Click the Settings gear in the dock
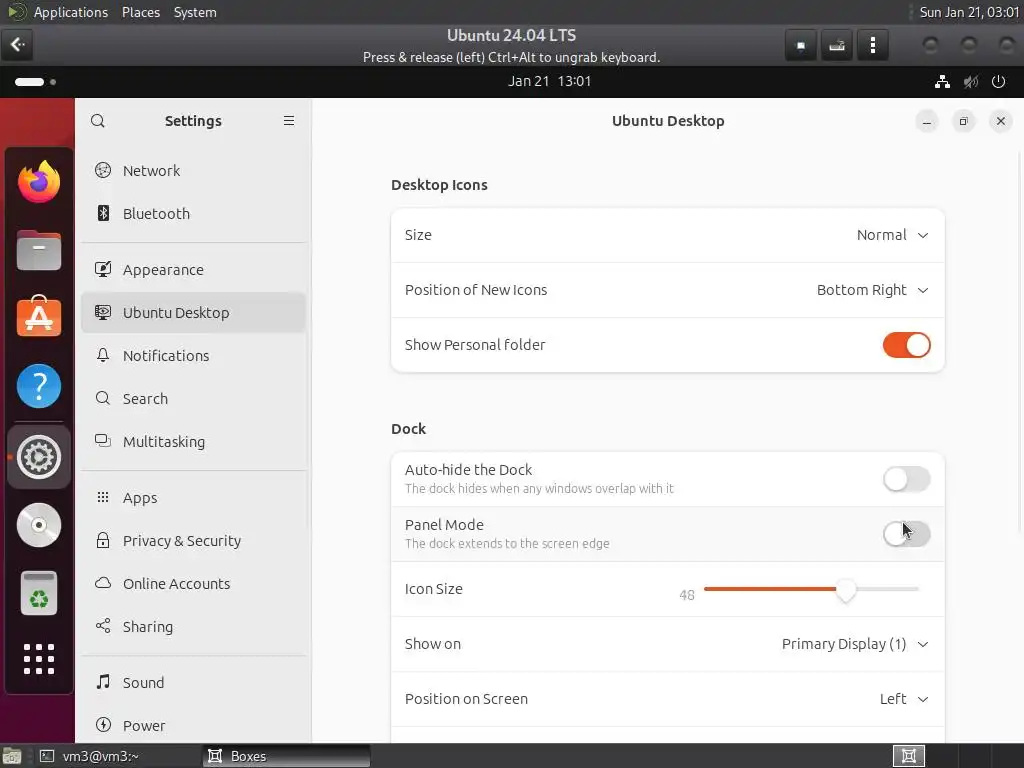Screen dimensions: 1024x768 tap(39, 457)
